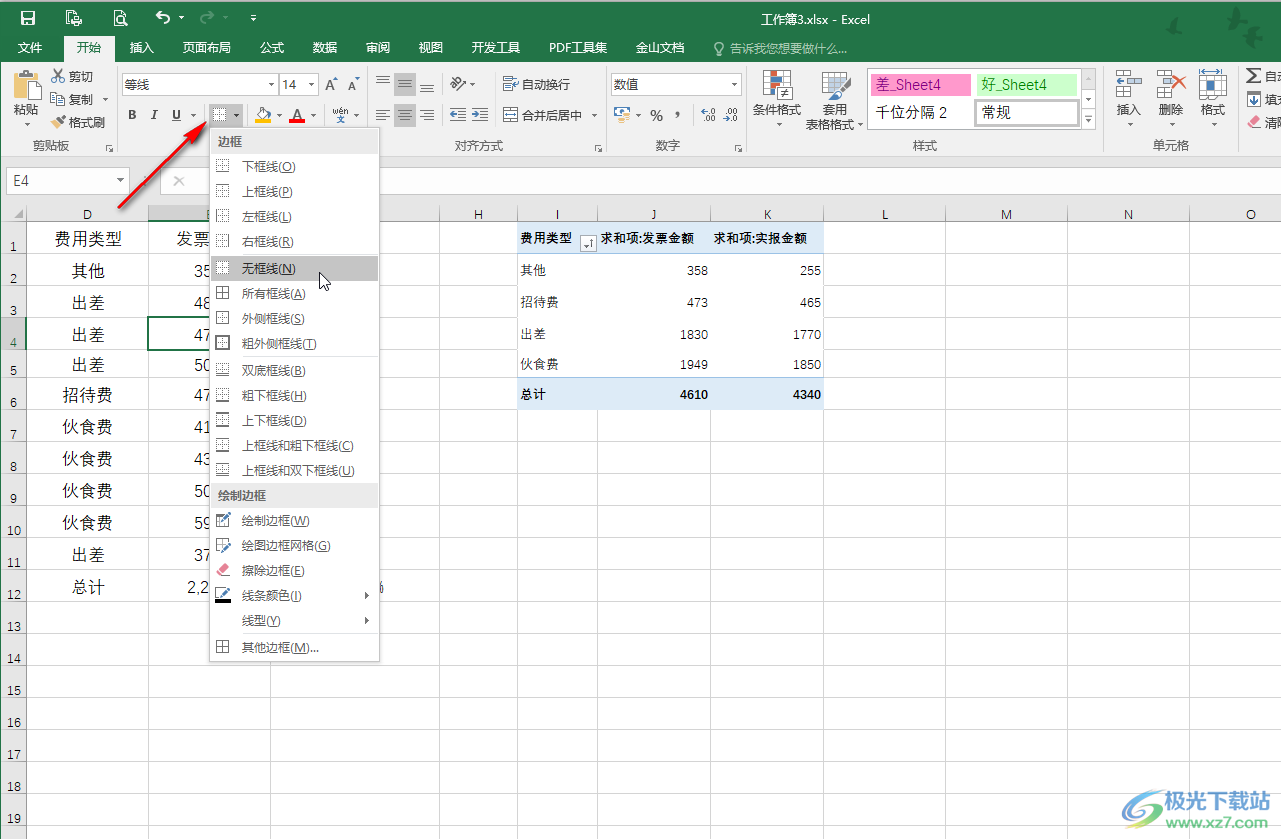Screen dimensions: 1281x839
Task: Click the Format Painter (格式刷) brush
Action: pos(58,122)
